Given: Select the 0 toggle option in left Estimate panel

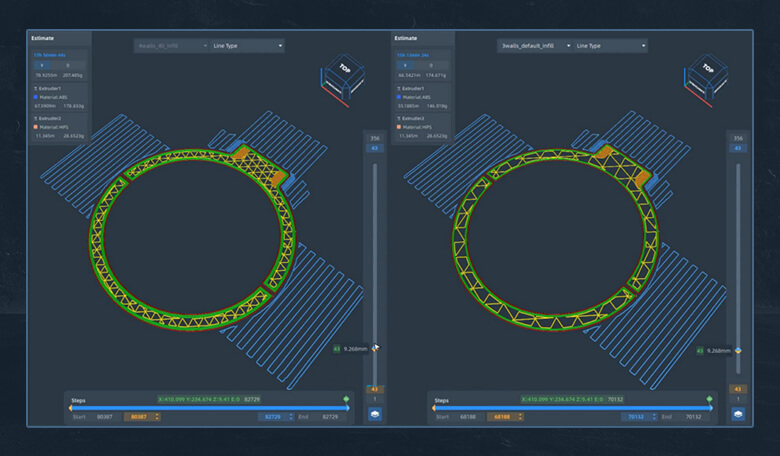Looking at the screenshot, I should [68, 64].
